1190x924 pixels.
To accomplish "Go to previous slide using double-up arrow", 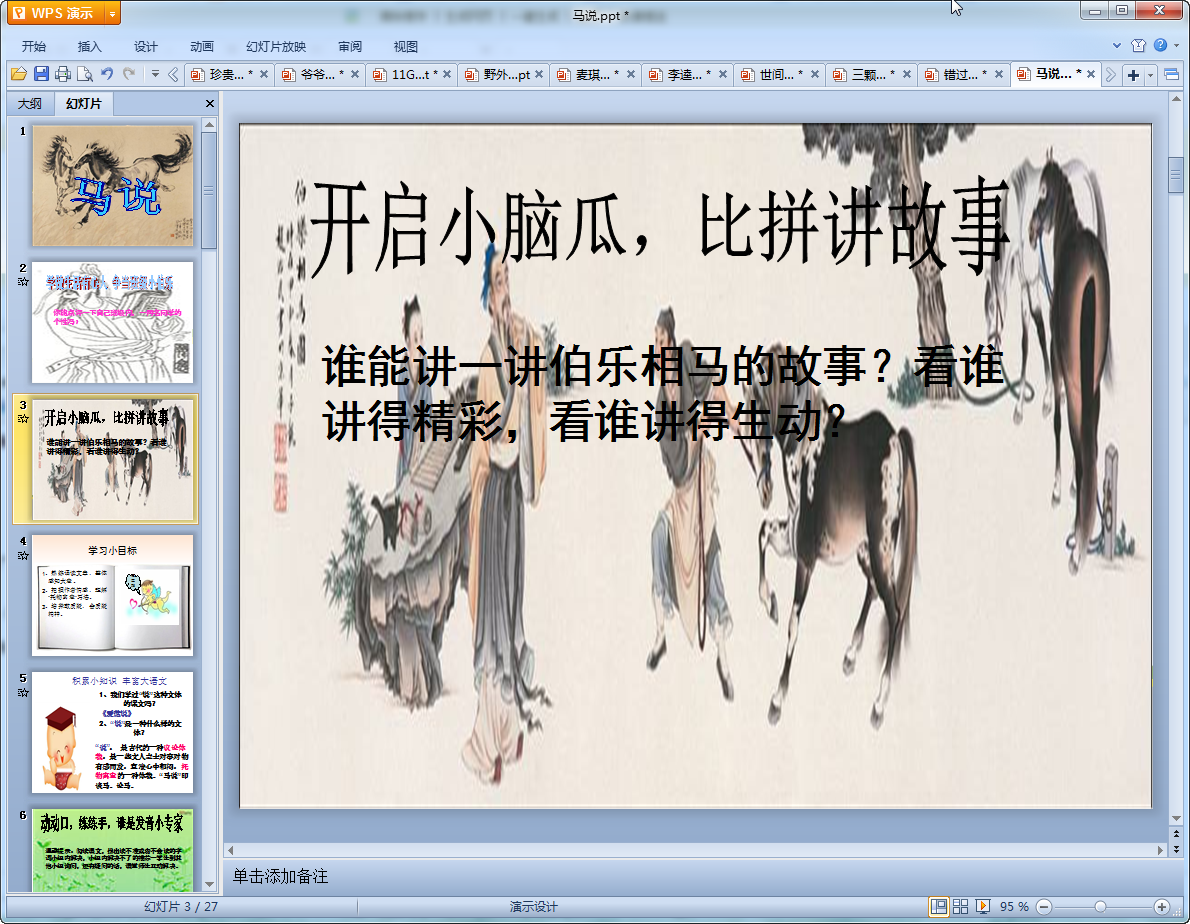I will click(x=1176, y=834).
